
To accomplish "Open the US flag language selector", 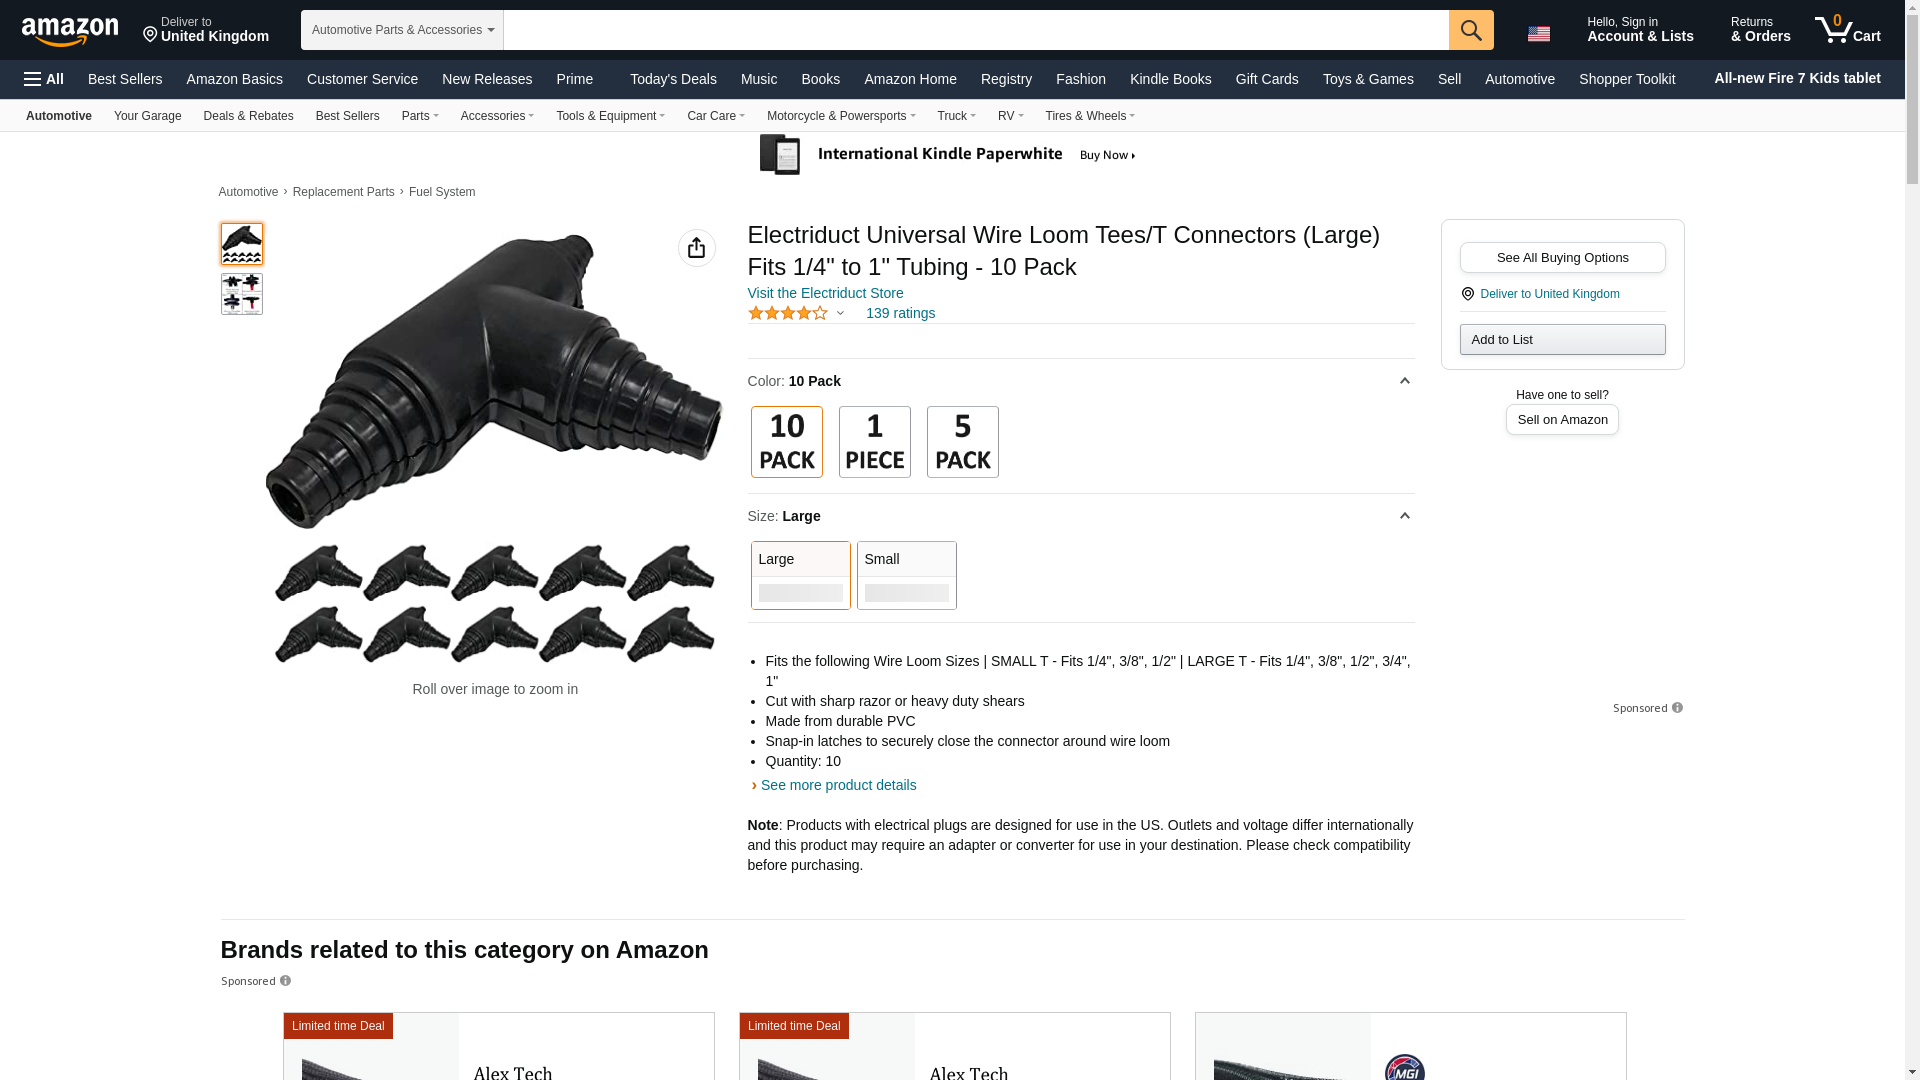I will tap(1538, 33).
